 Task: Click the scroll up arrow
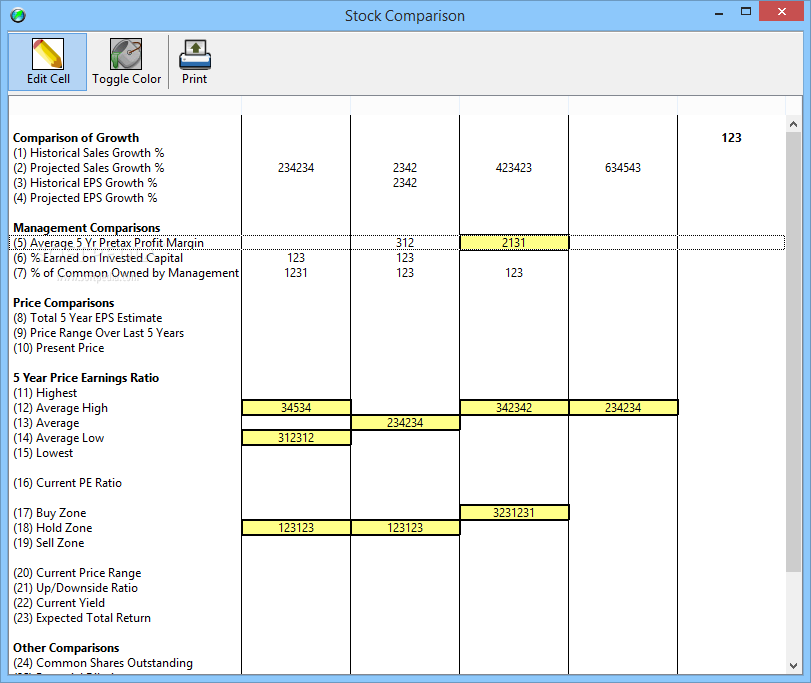(x=793, y=124)
